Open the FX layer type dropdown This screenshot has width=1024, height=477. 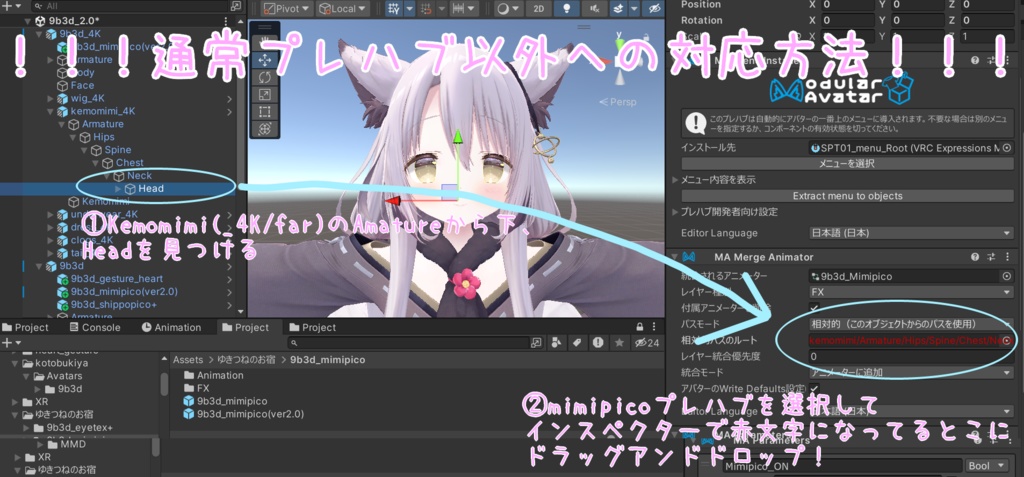coord(910,291)
